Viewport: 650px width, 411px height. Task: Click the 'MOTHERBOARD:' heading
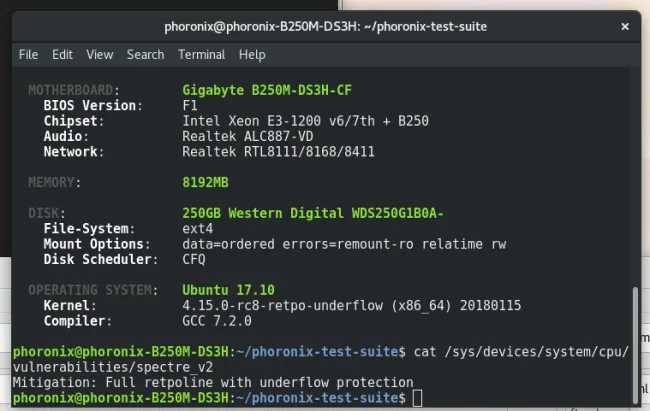pyautogui.click(x=74, y=90)
